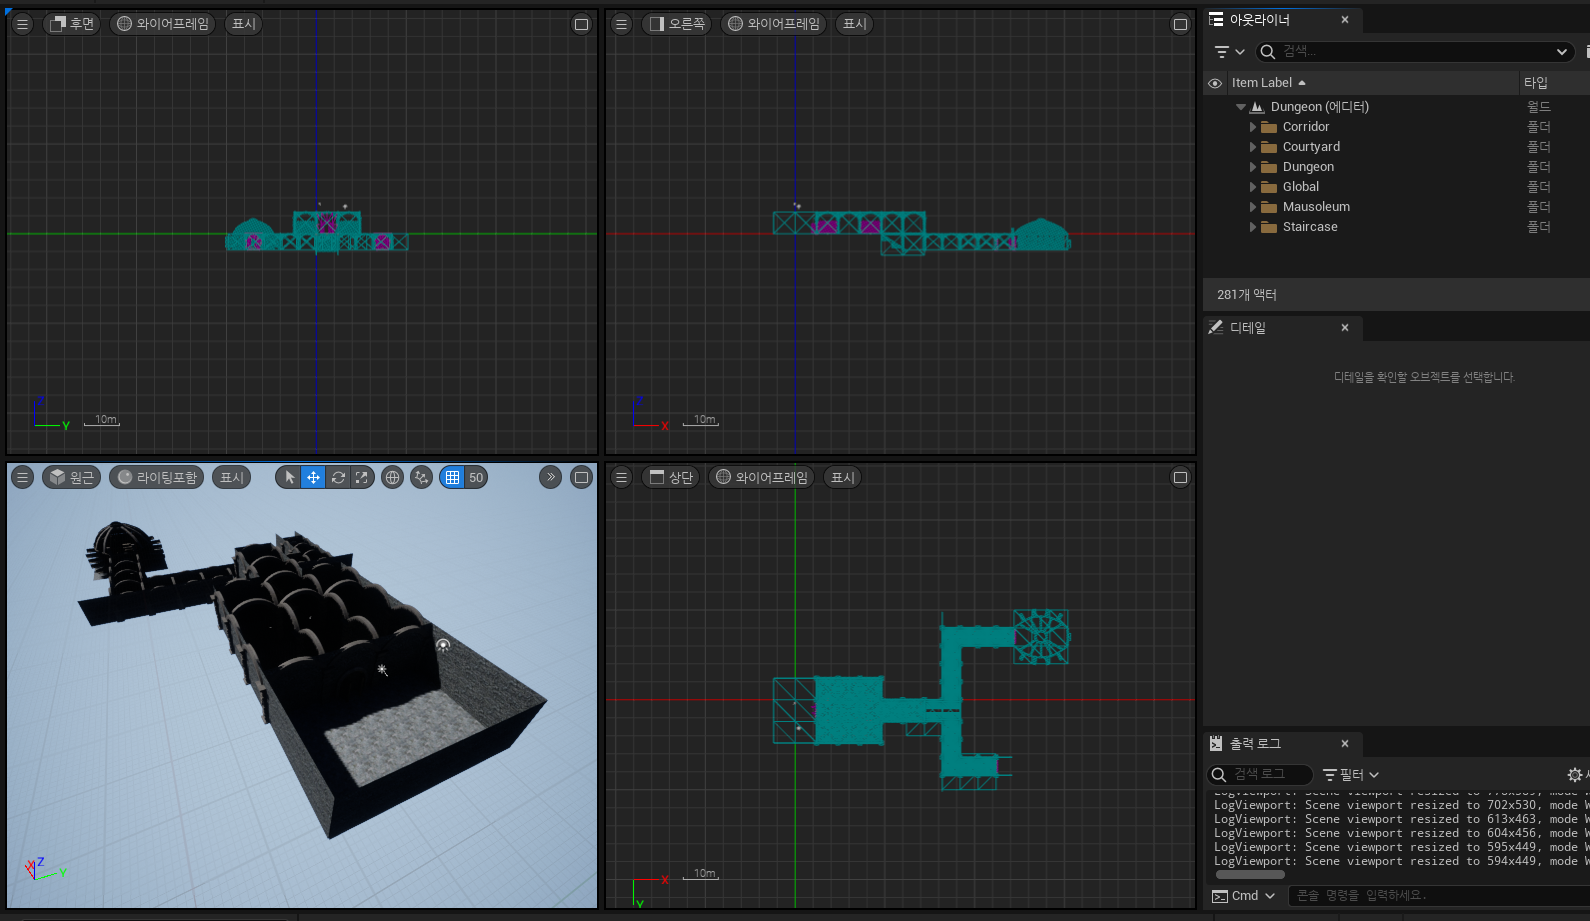Maximize the right (오른쪽) viewport
The width and height of the screenshot is (1590, 921).
click(x=1180, y=24)
